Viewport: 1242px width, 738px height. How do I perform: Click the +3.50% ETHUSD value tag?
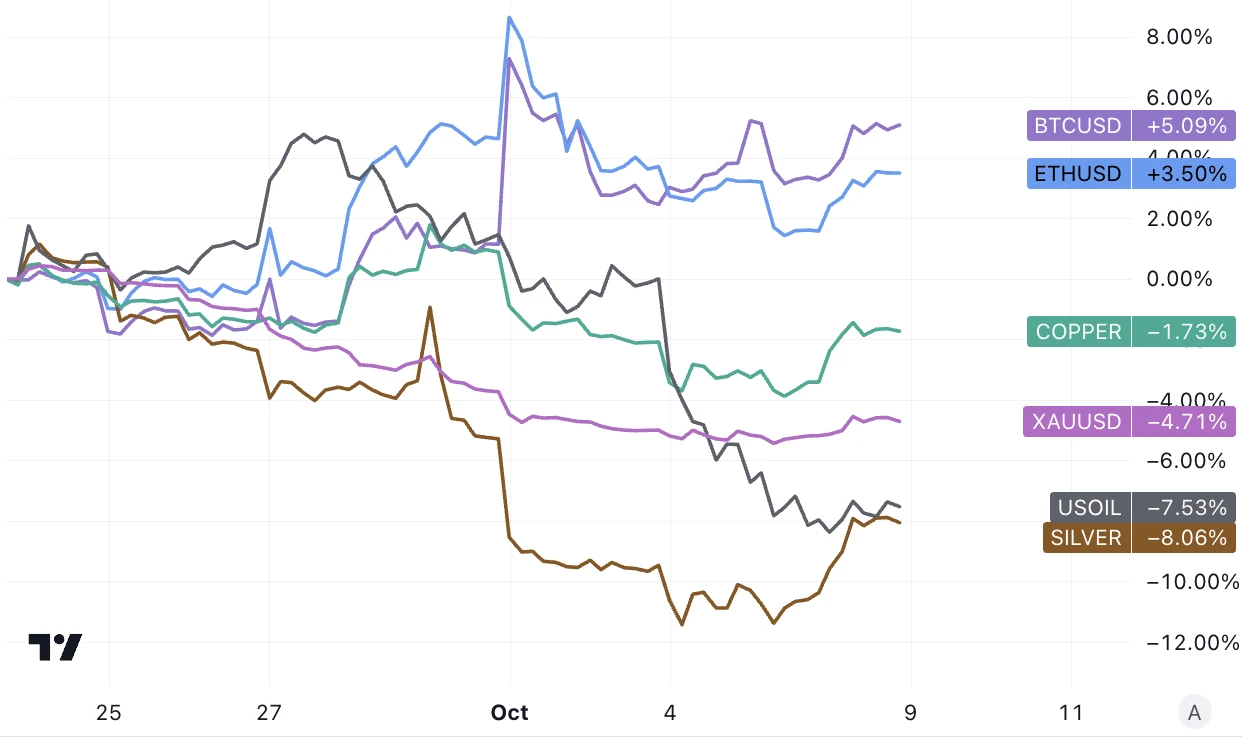point(1184,174)
